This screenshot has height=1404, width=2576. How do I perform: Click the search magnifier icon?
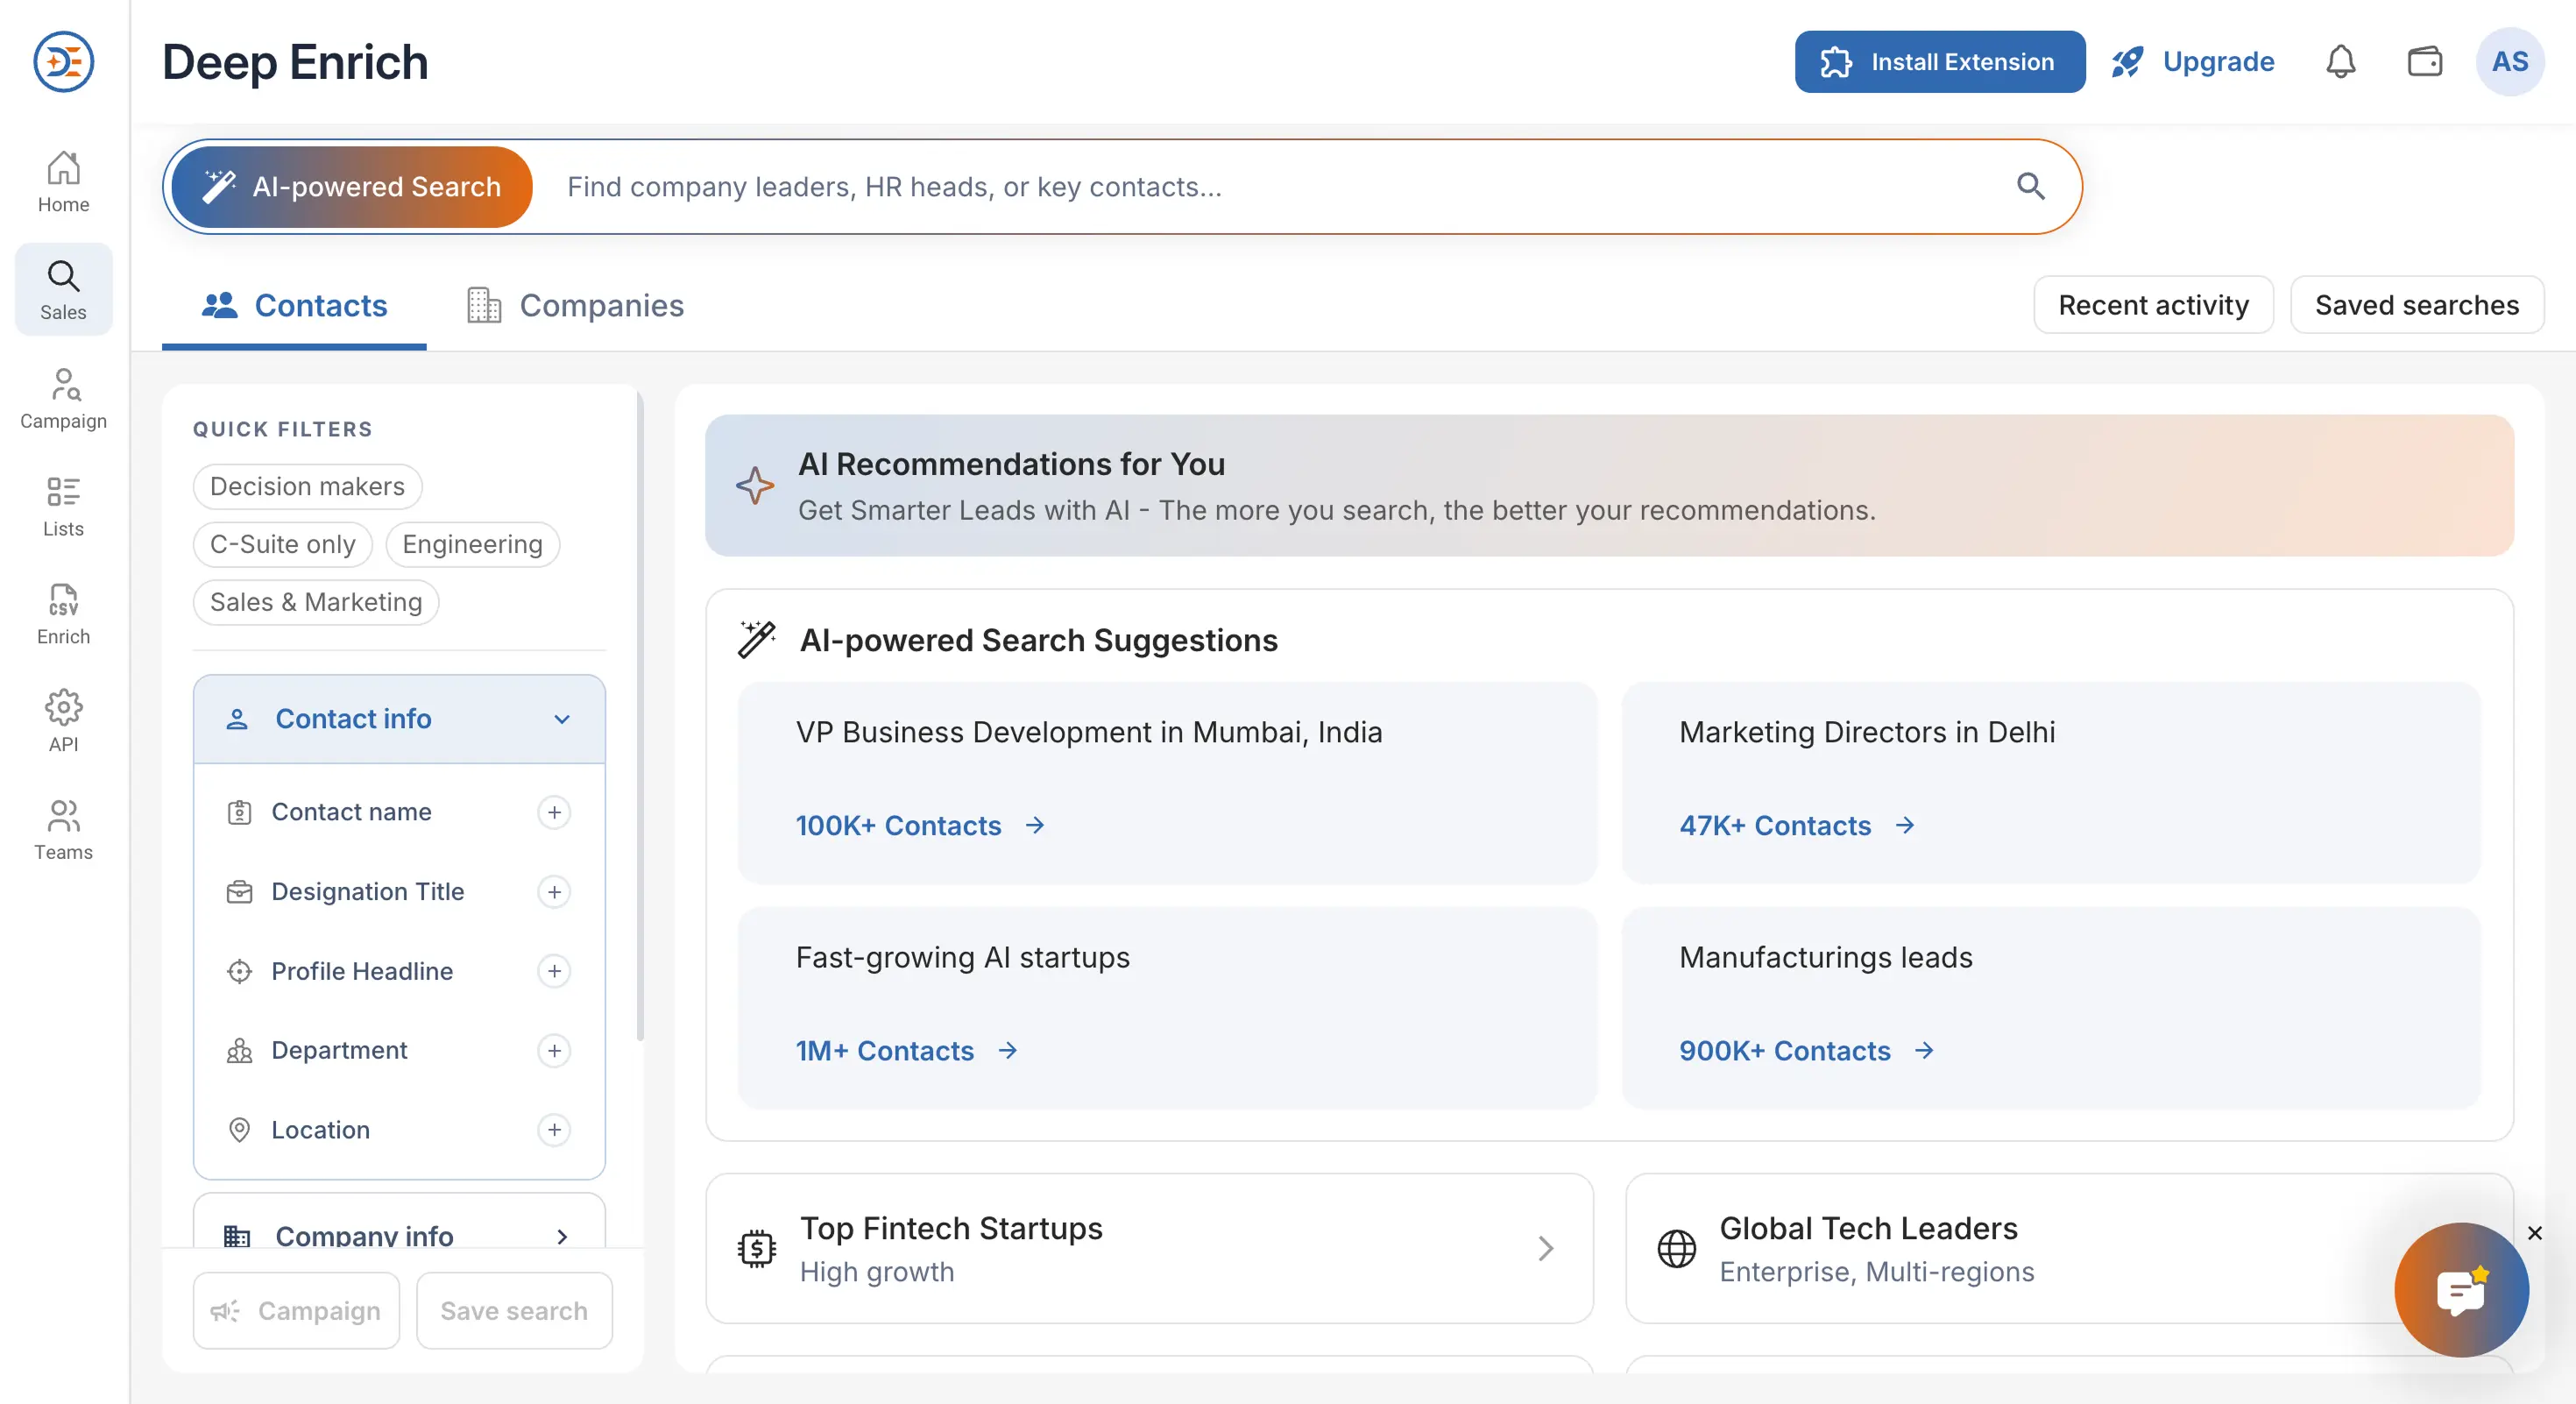click(x=2030, y=186)
